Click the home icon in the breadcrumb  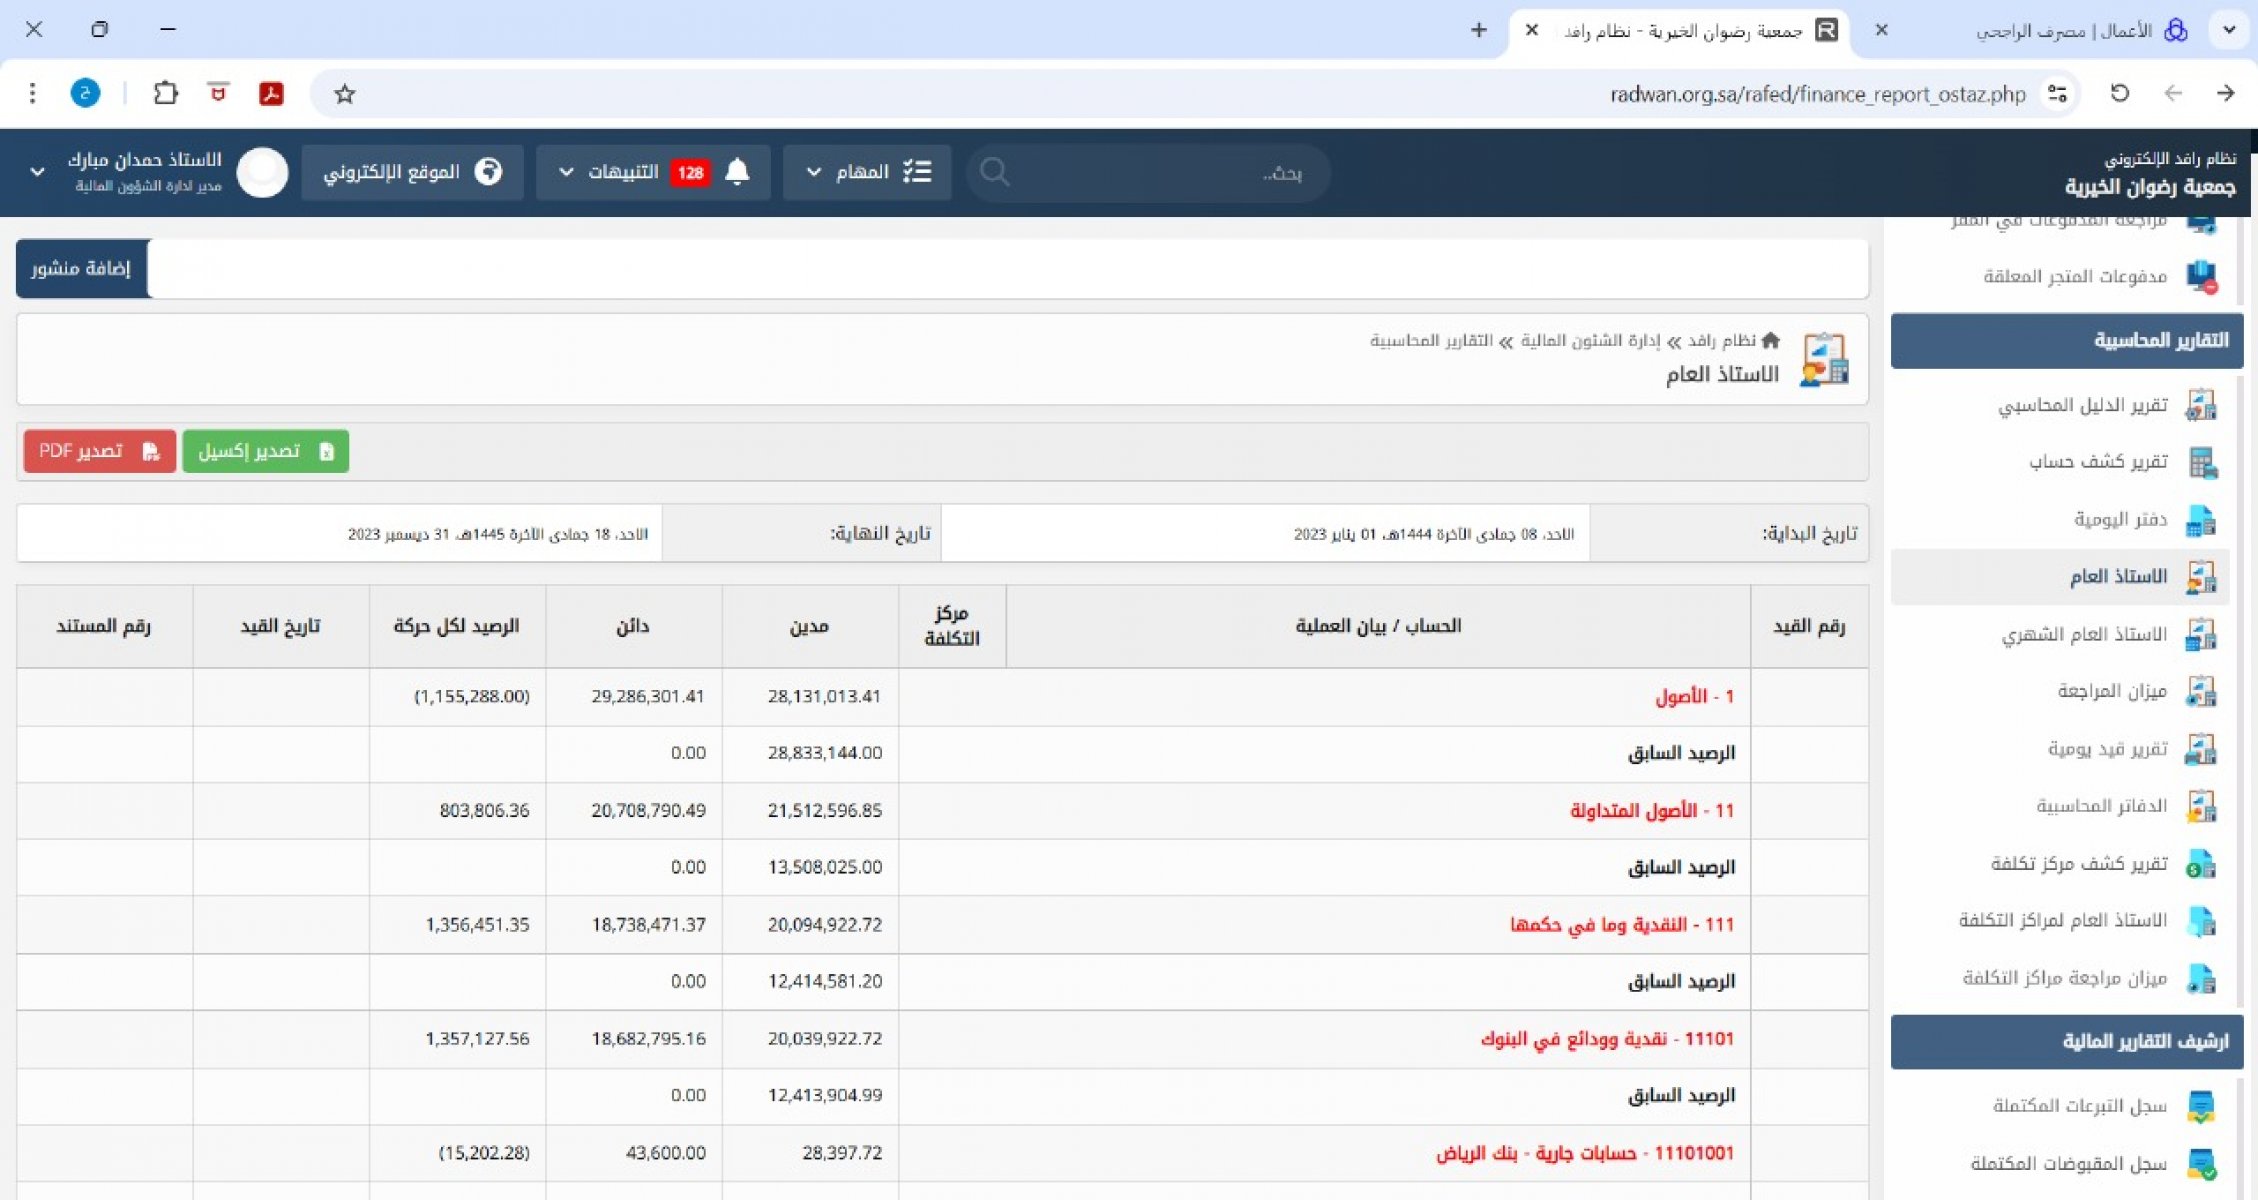tap(1770, 340)
